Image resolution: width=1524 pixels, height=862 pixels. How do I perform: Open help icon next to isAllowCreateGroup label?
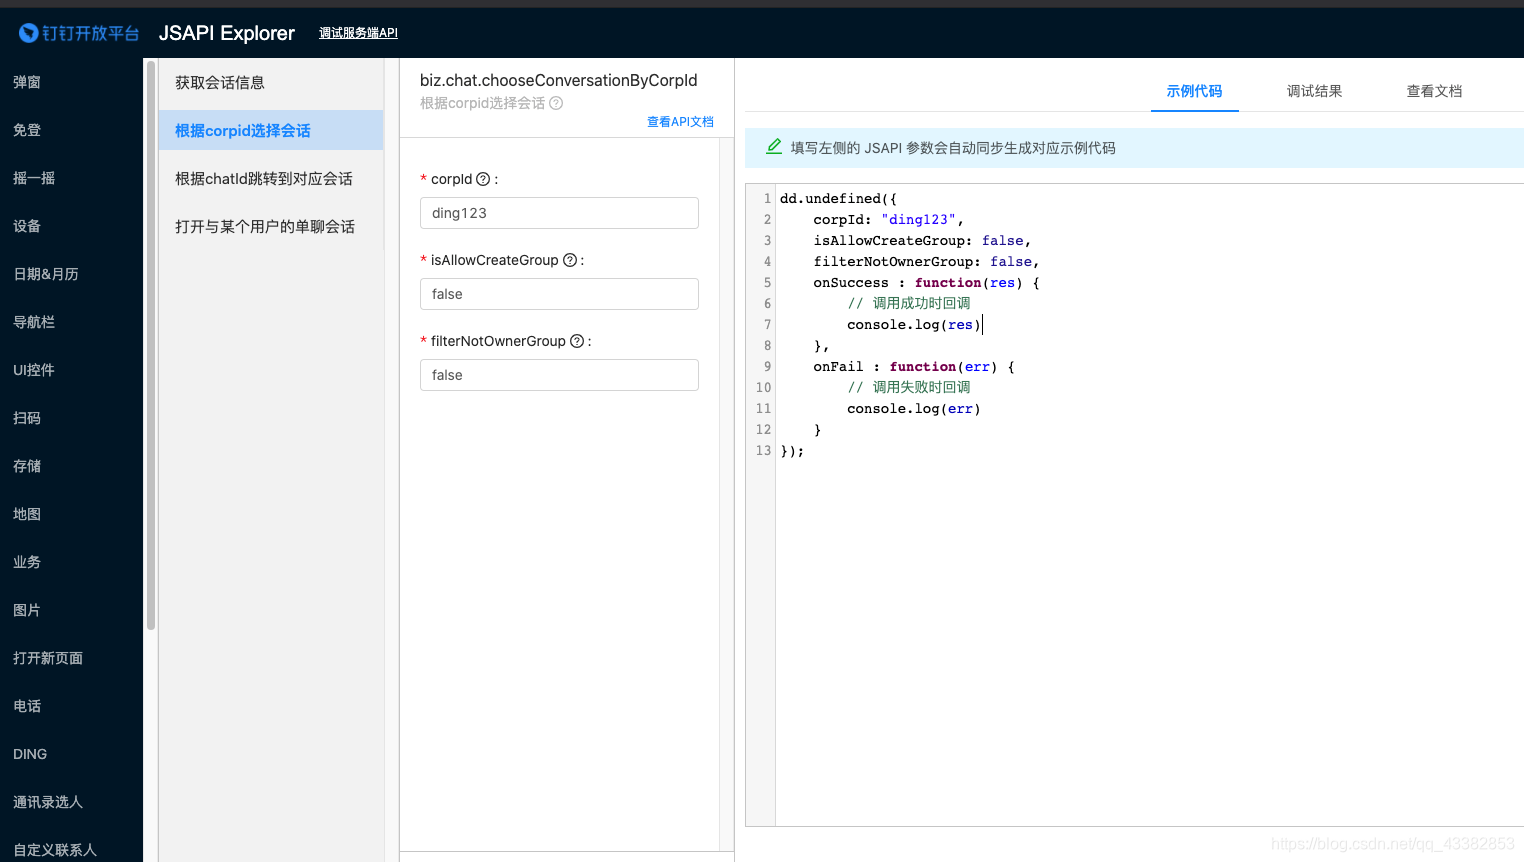(570, 260)
